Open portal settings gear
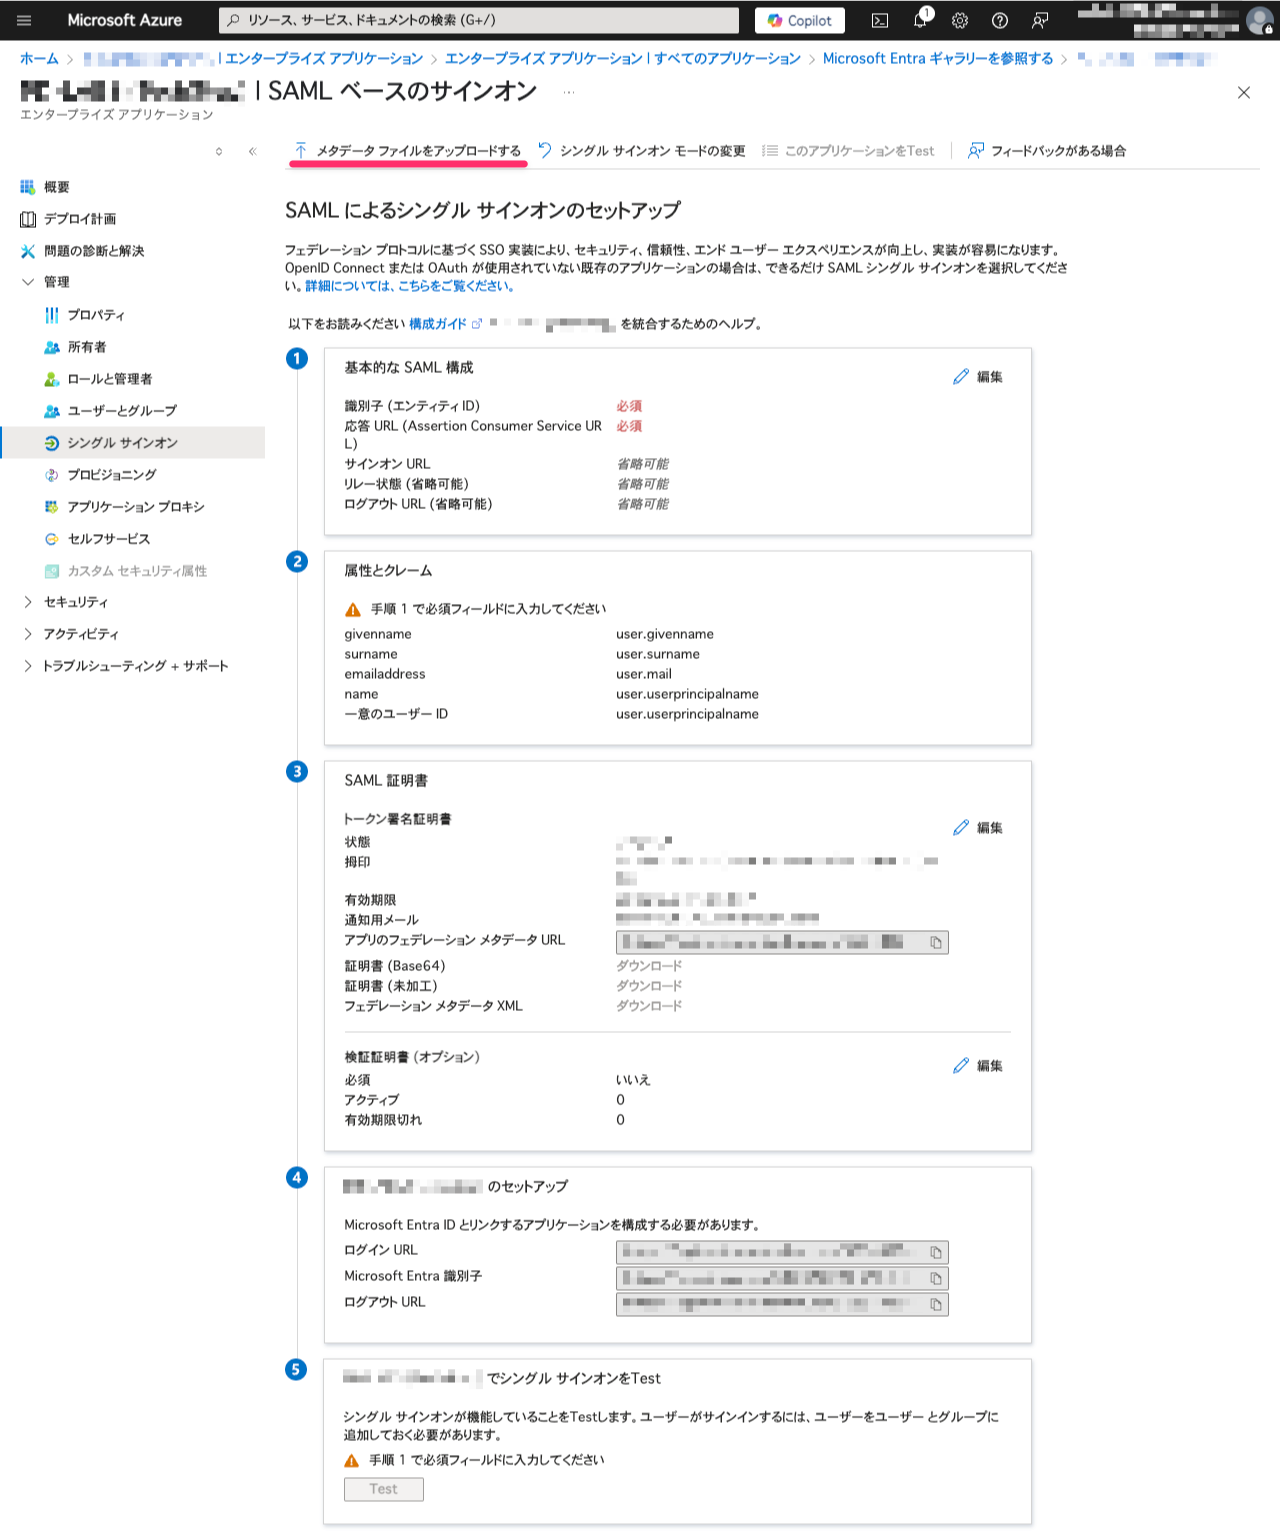The height and width of the screenshot is (1536, 1280). point(960,20)
